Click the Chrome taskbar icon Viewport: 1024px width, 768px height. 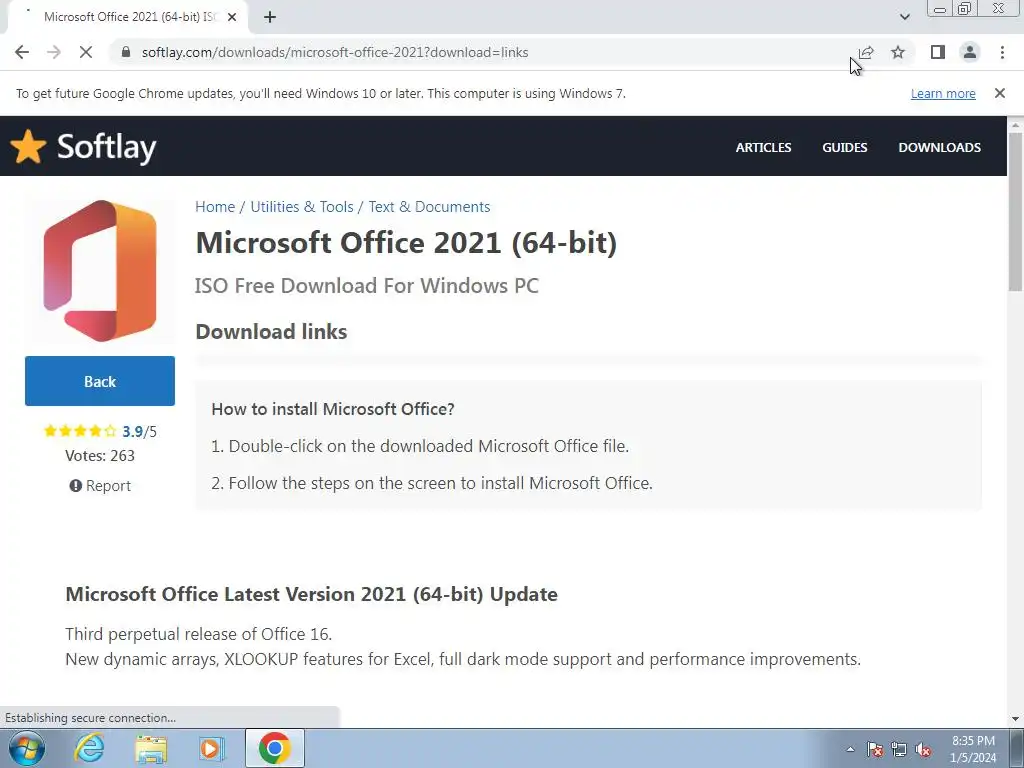coord(274,748)
